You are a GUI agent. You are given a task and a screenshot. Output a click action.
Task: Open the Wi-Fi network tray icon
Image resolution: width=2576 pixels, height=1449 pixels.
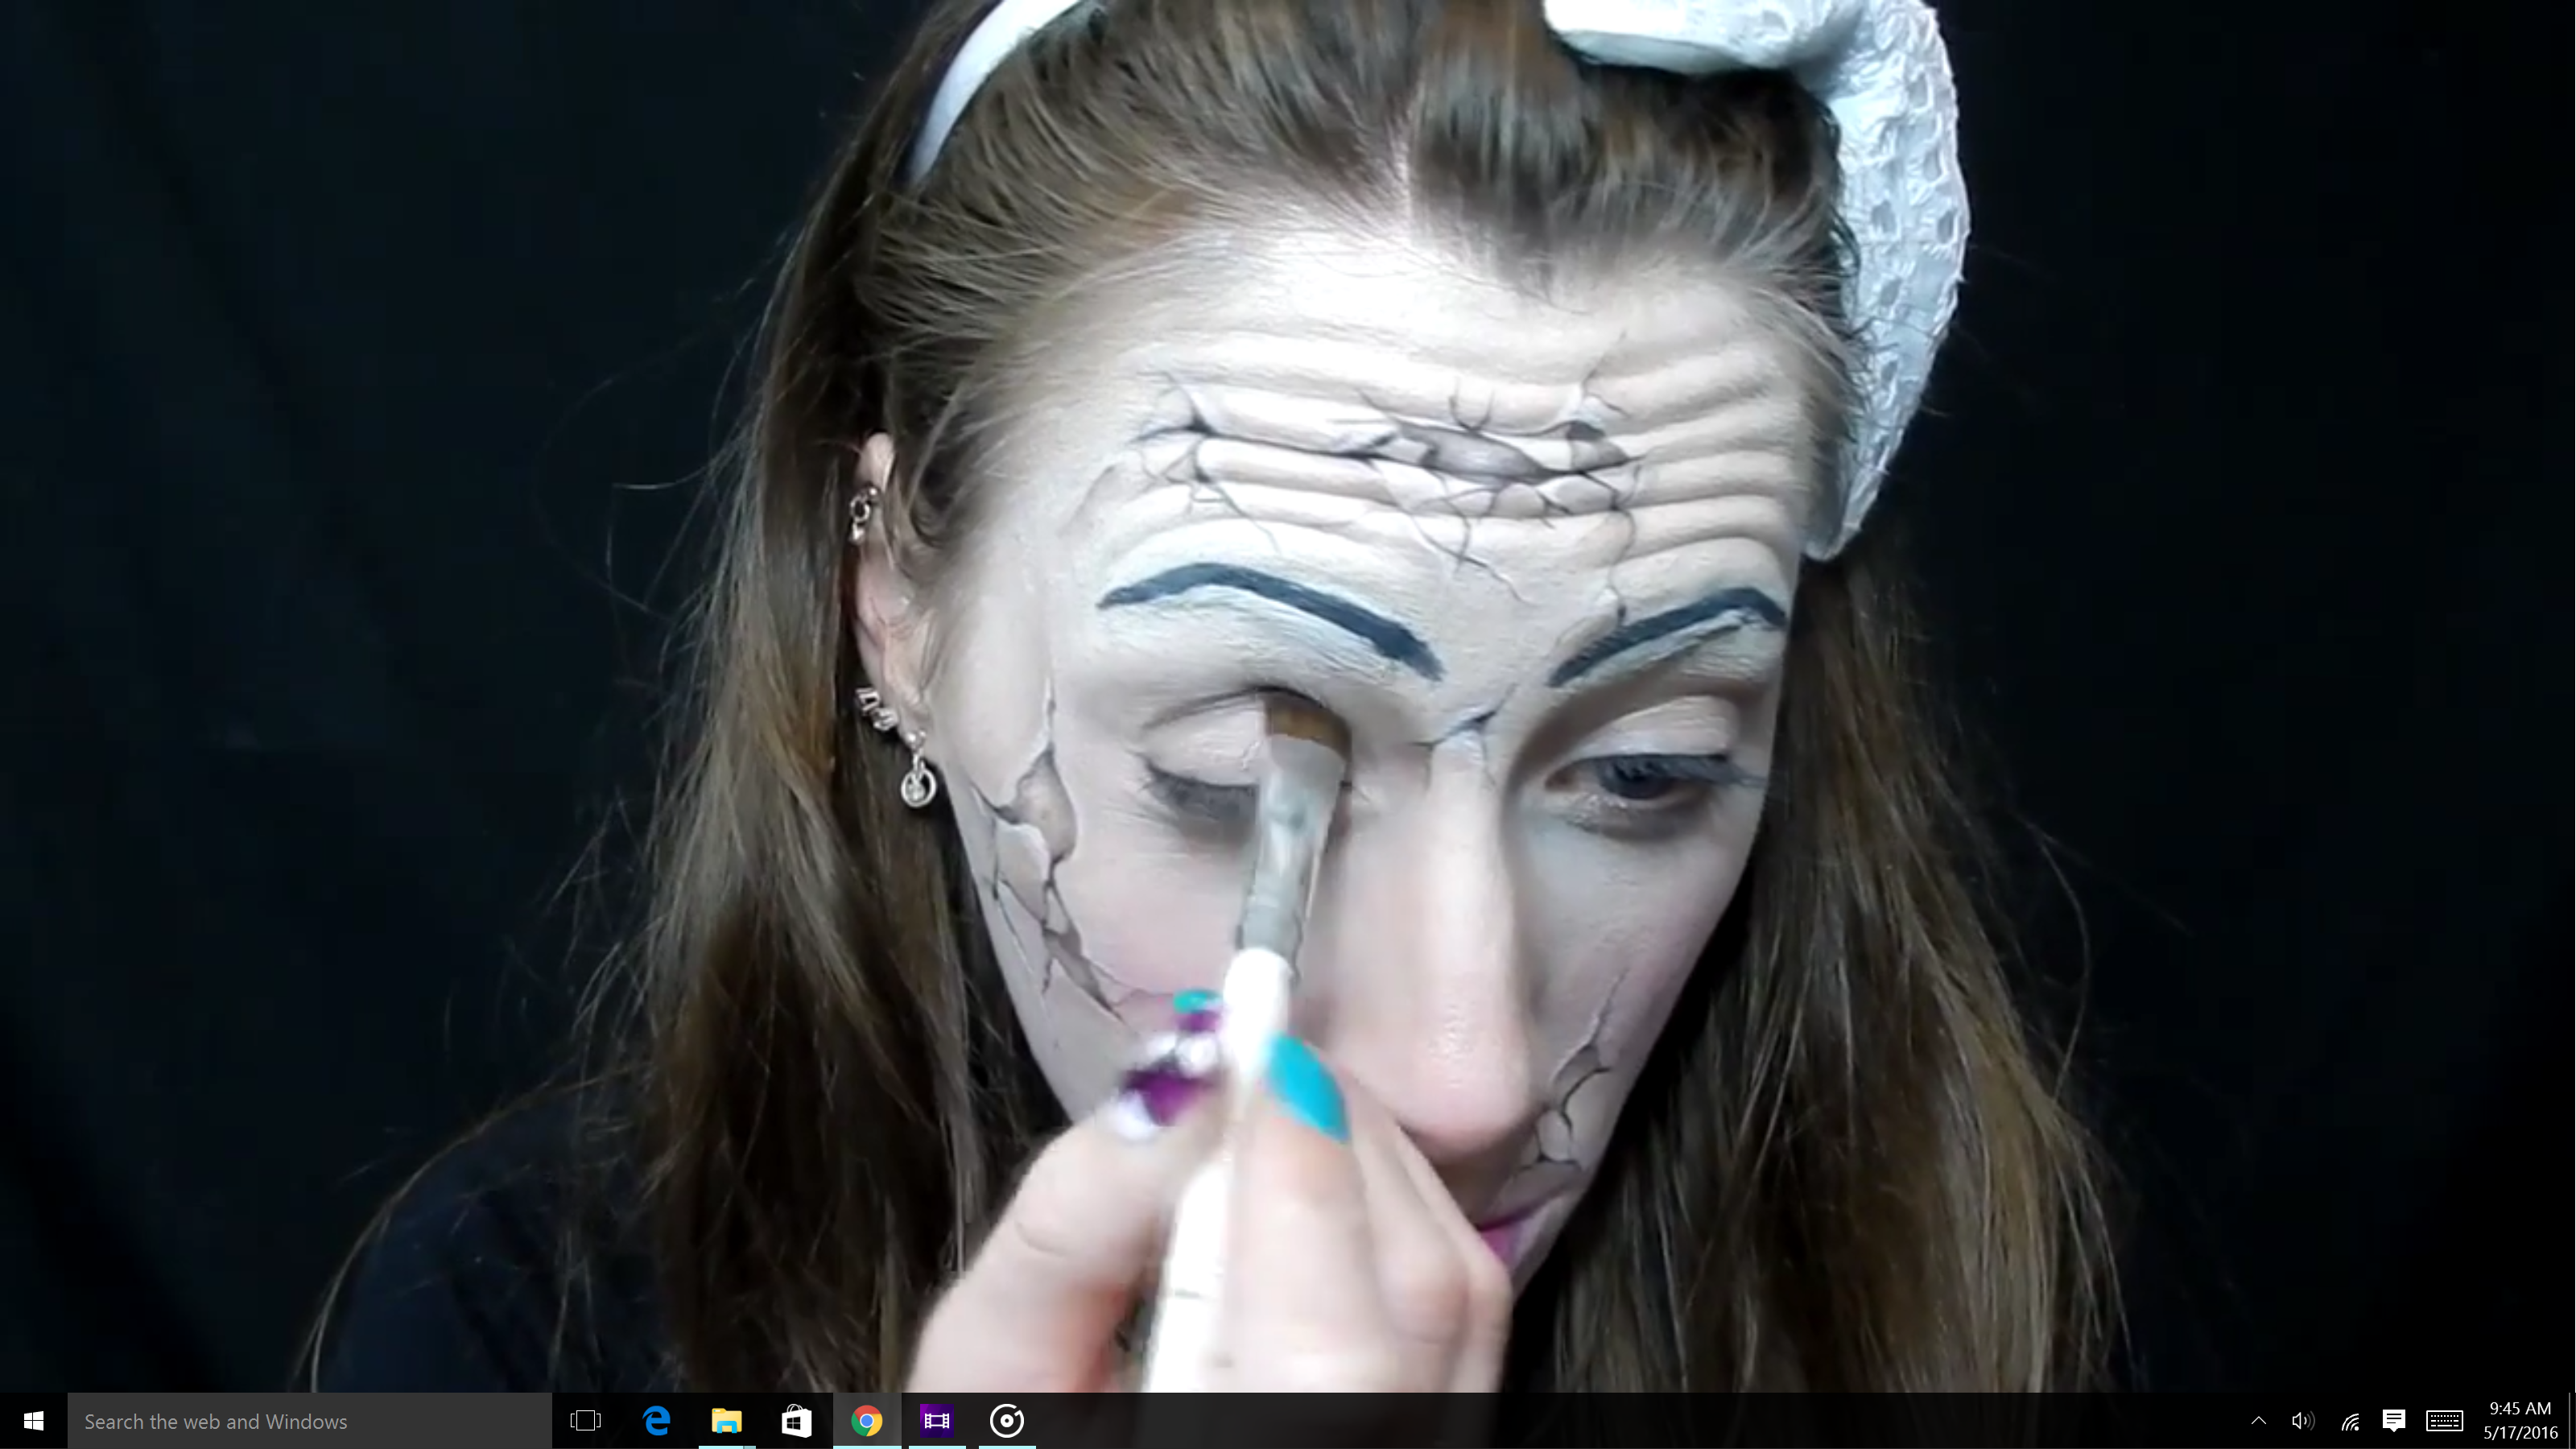2350,1421
